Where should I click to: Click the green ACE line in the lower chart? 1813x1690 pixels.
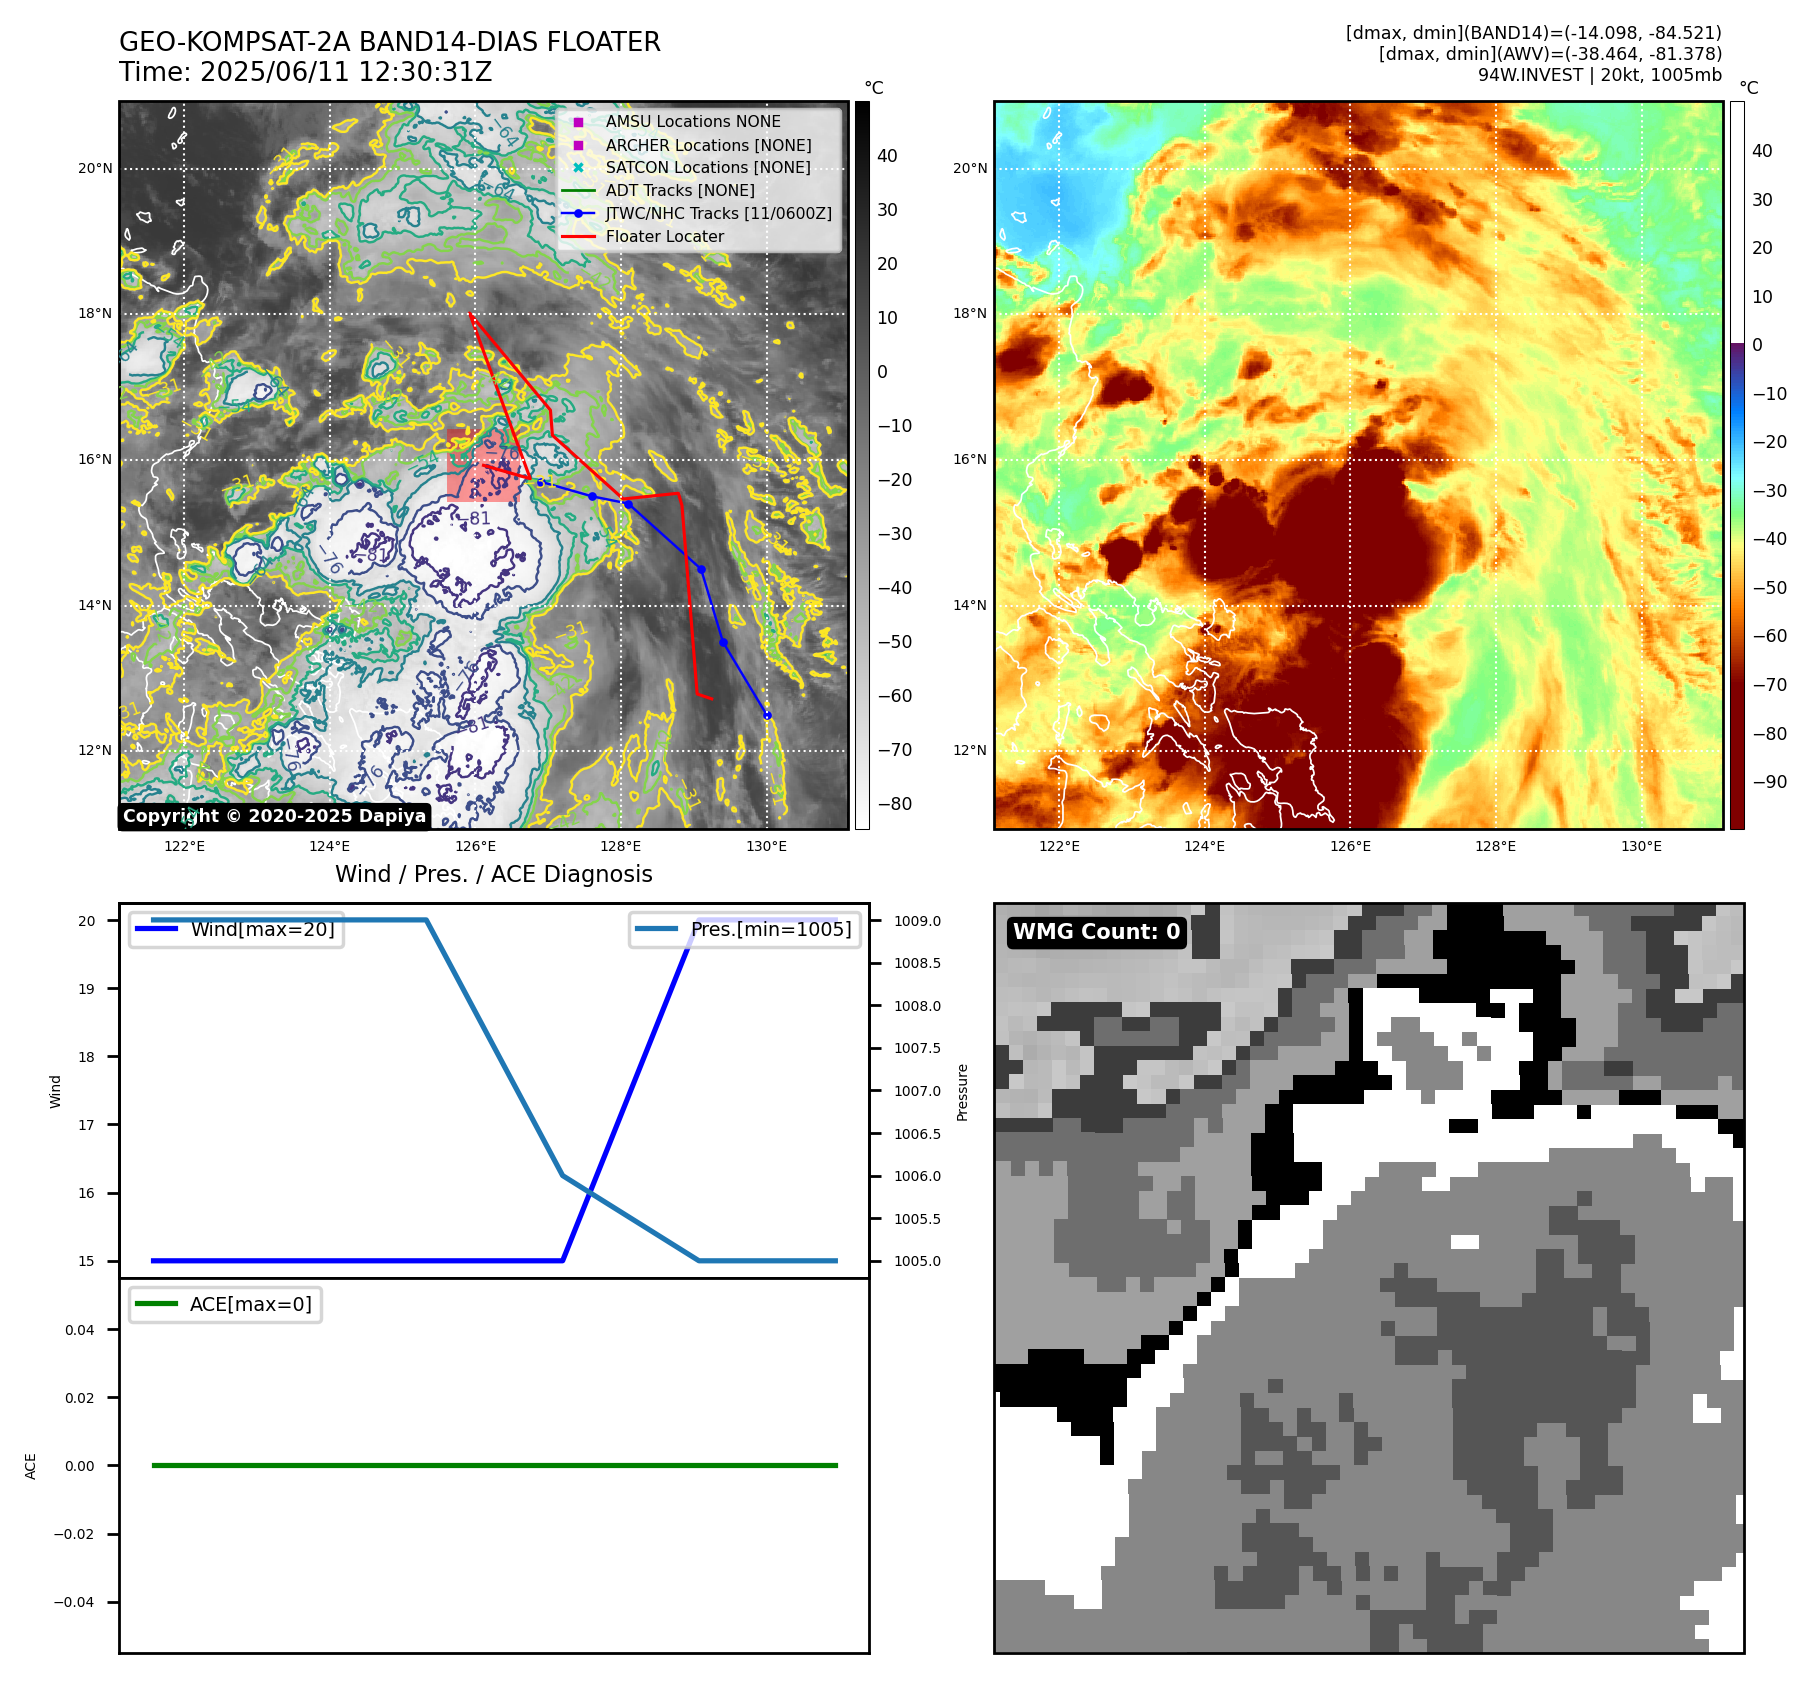(x=494, y=1465)
